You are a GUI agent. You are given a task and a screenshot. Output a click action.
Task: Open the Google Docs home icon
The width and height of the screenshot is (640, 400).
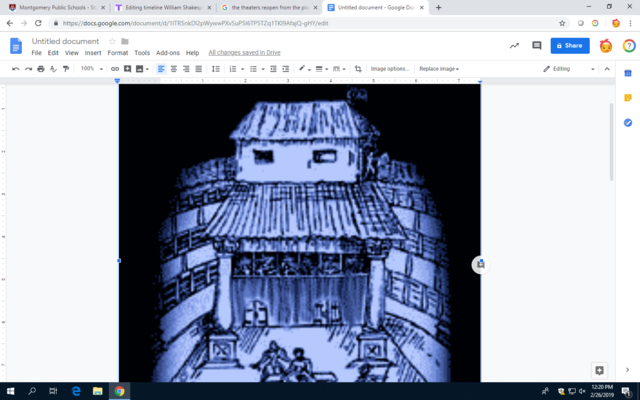(16, 46)
